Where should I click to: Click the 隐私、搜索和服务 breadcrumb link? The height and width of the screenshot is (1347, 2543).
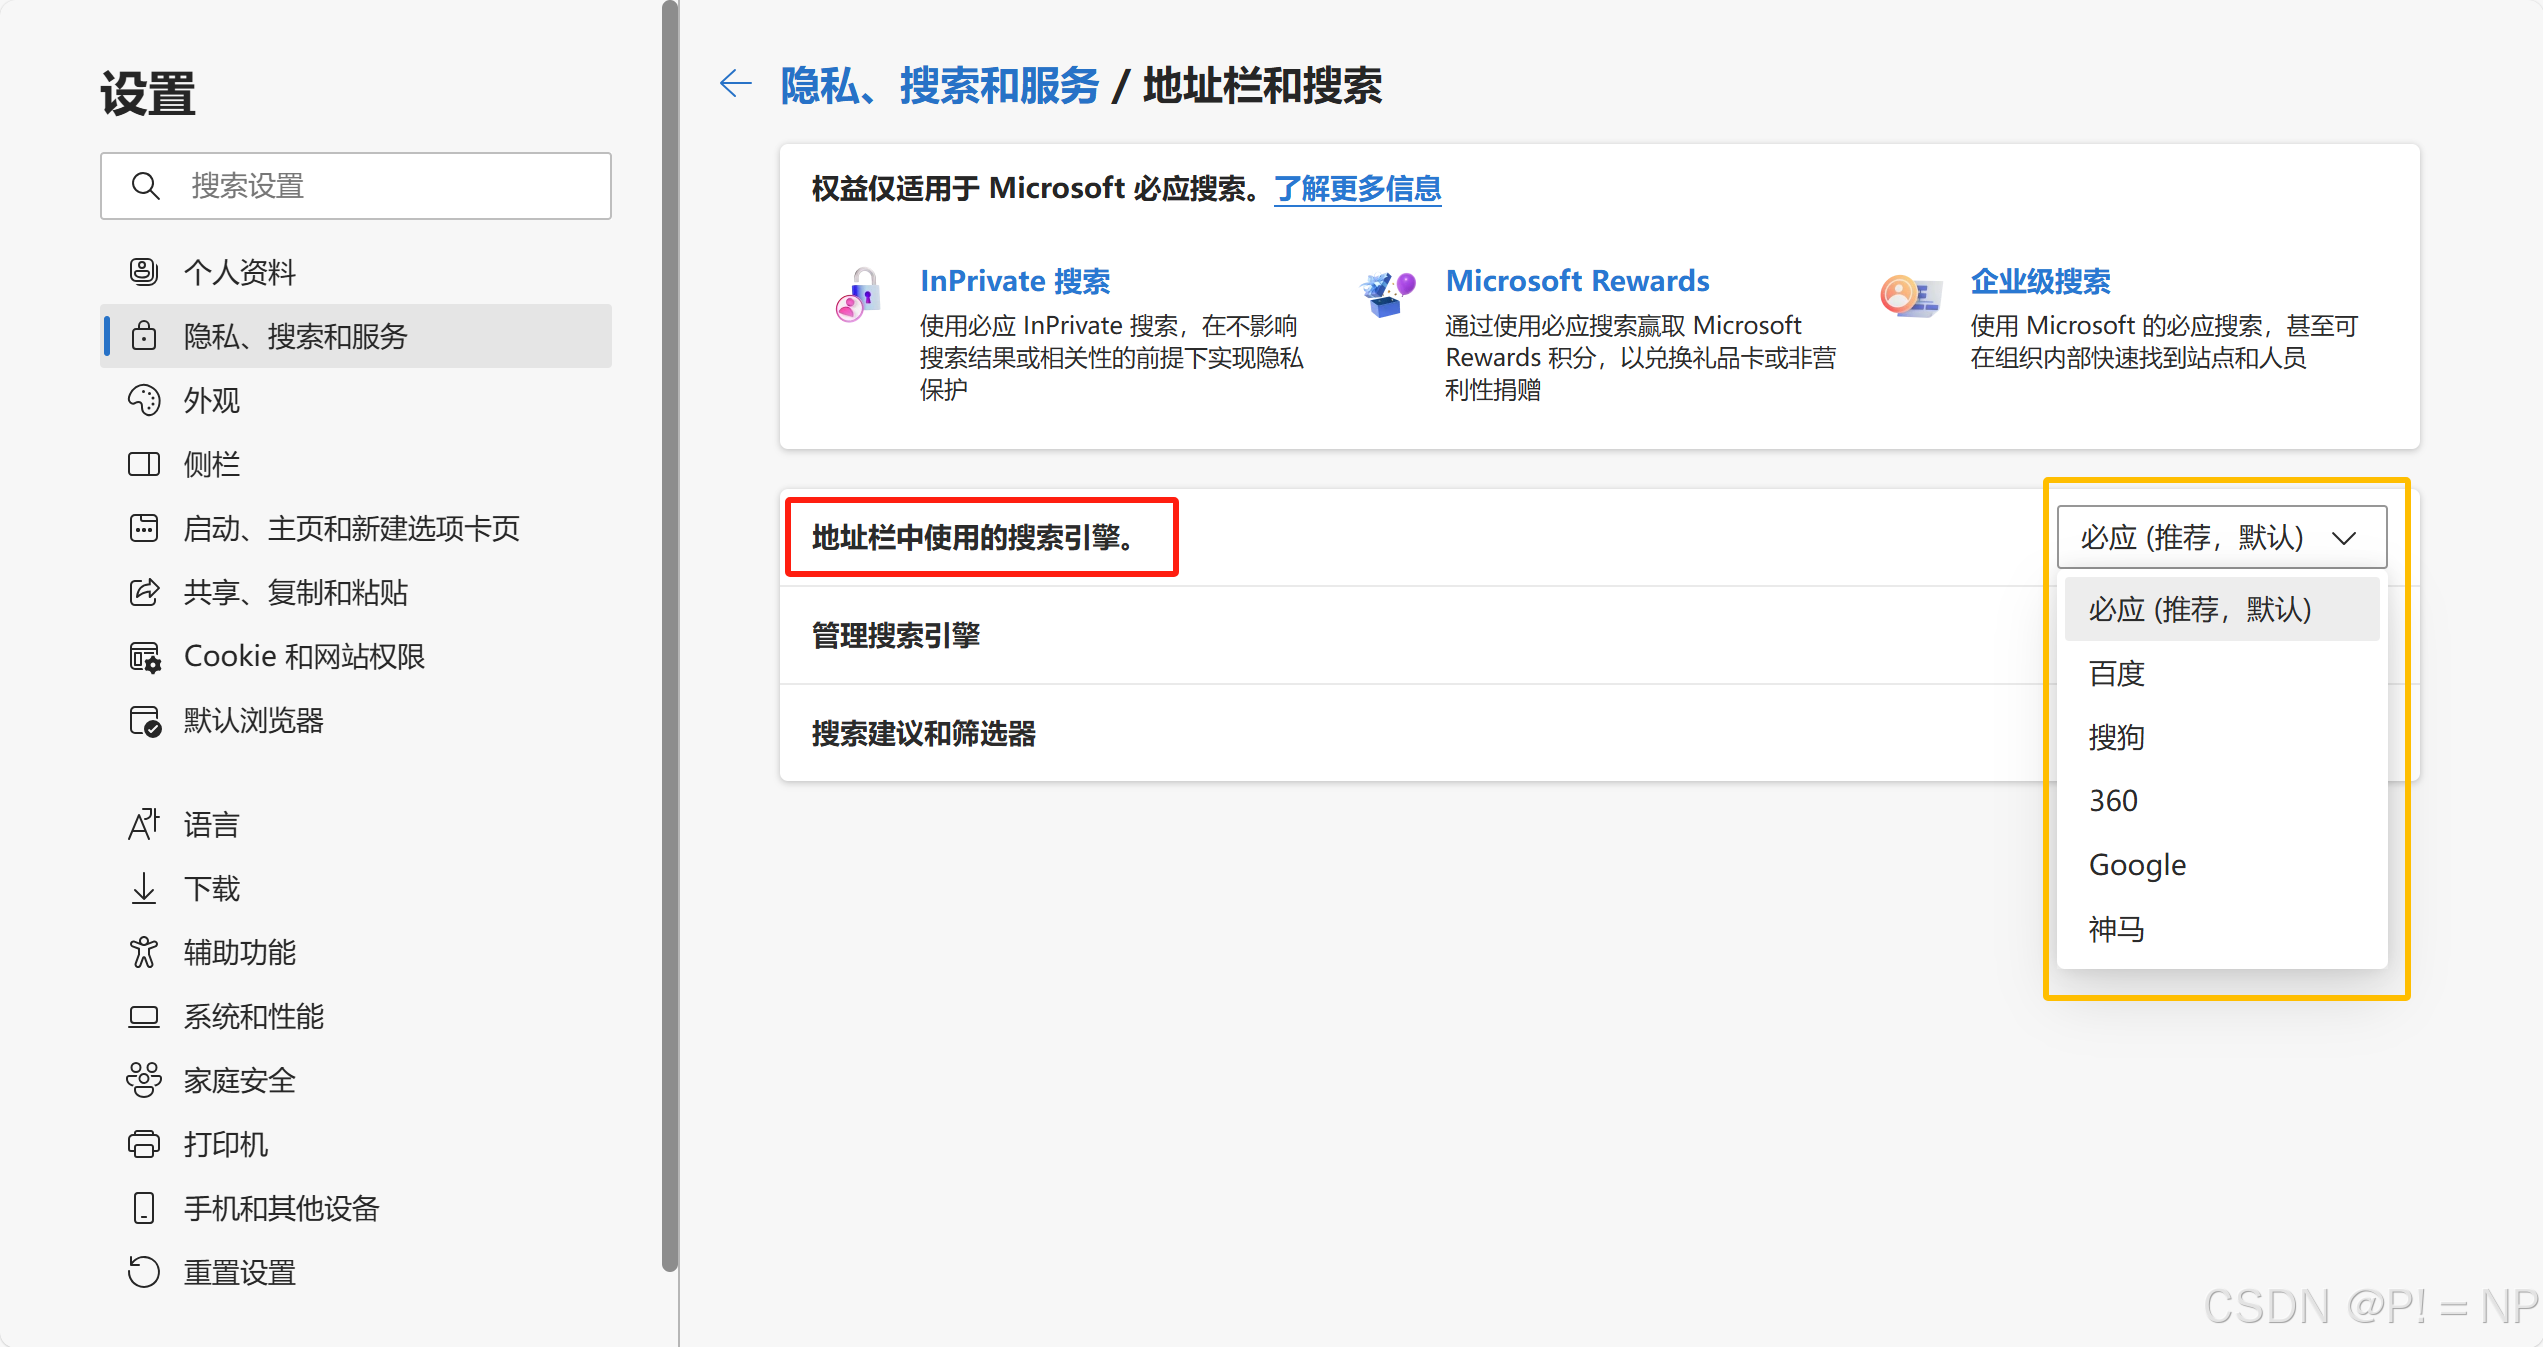click(x=939, y=86)
